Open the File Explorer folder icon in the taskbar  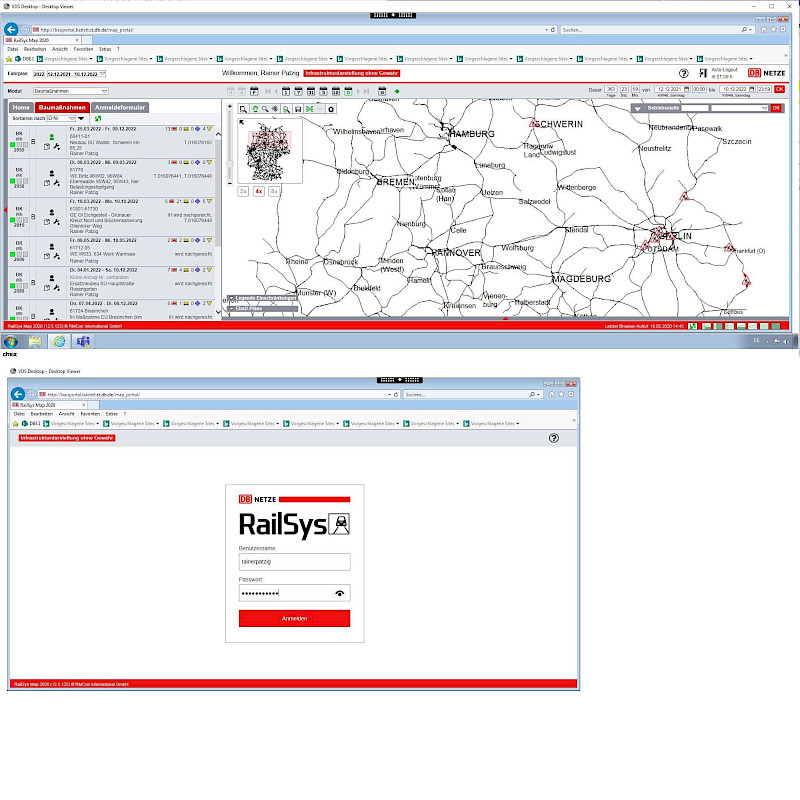coord(35,341)
